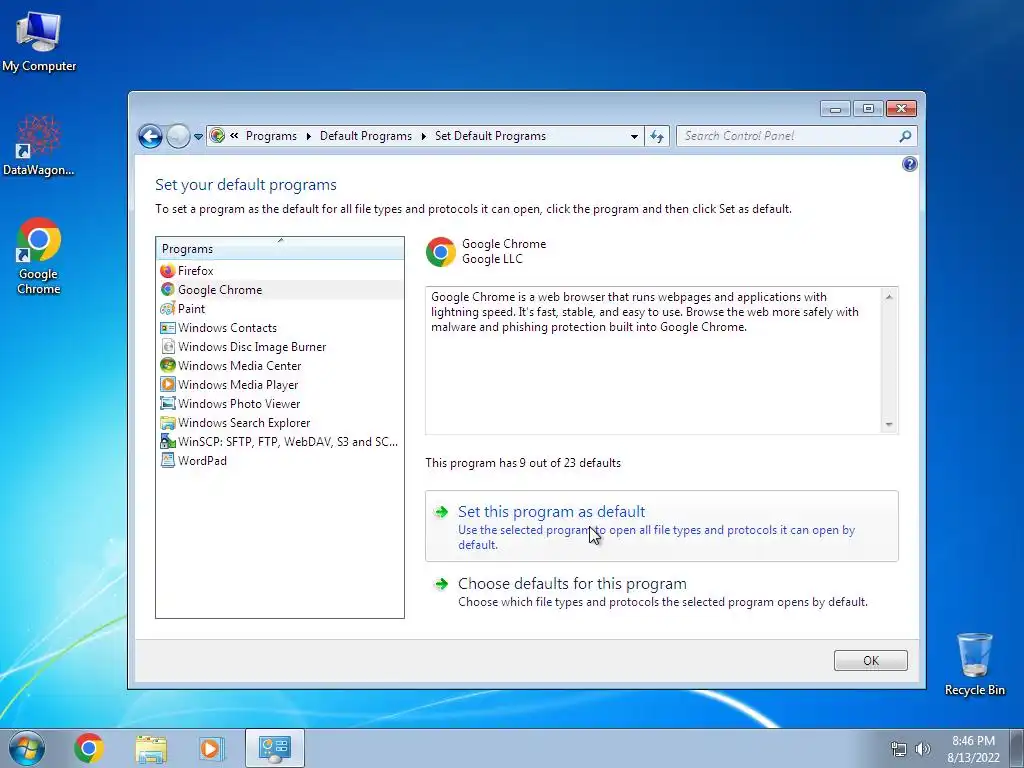Image resolution: width=1024 pixels, height=768 pixels.
Task: Click Choose defaults for this program
Action: 662,592
